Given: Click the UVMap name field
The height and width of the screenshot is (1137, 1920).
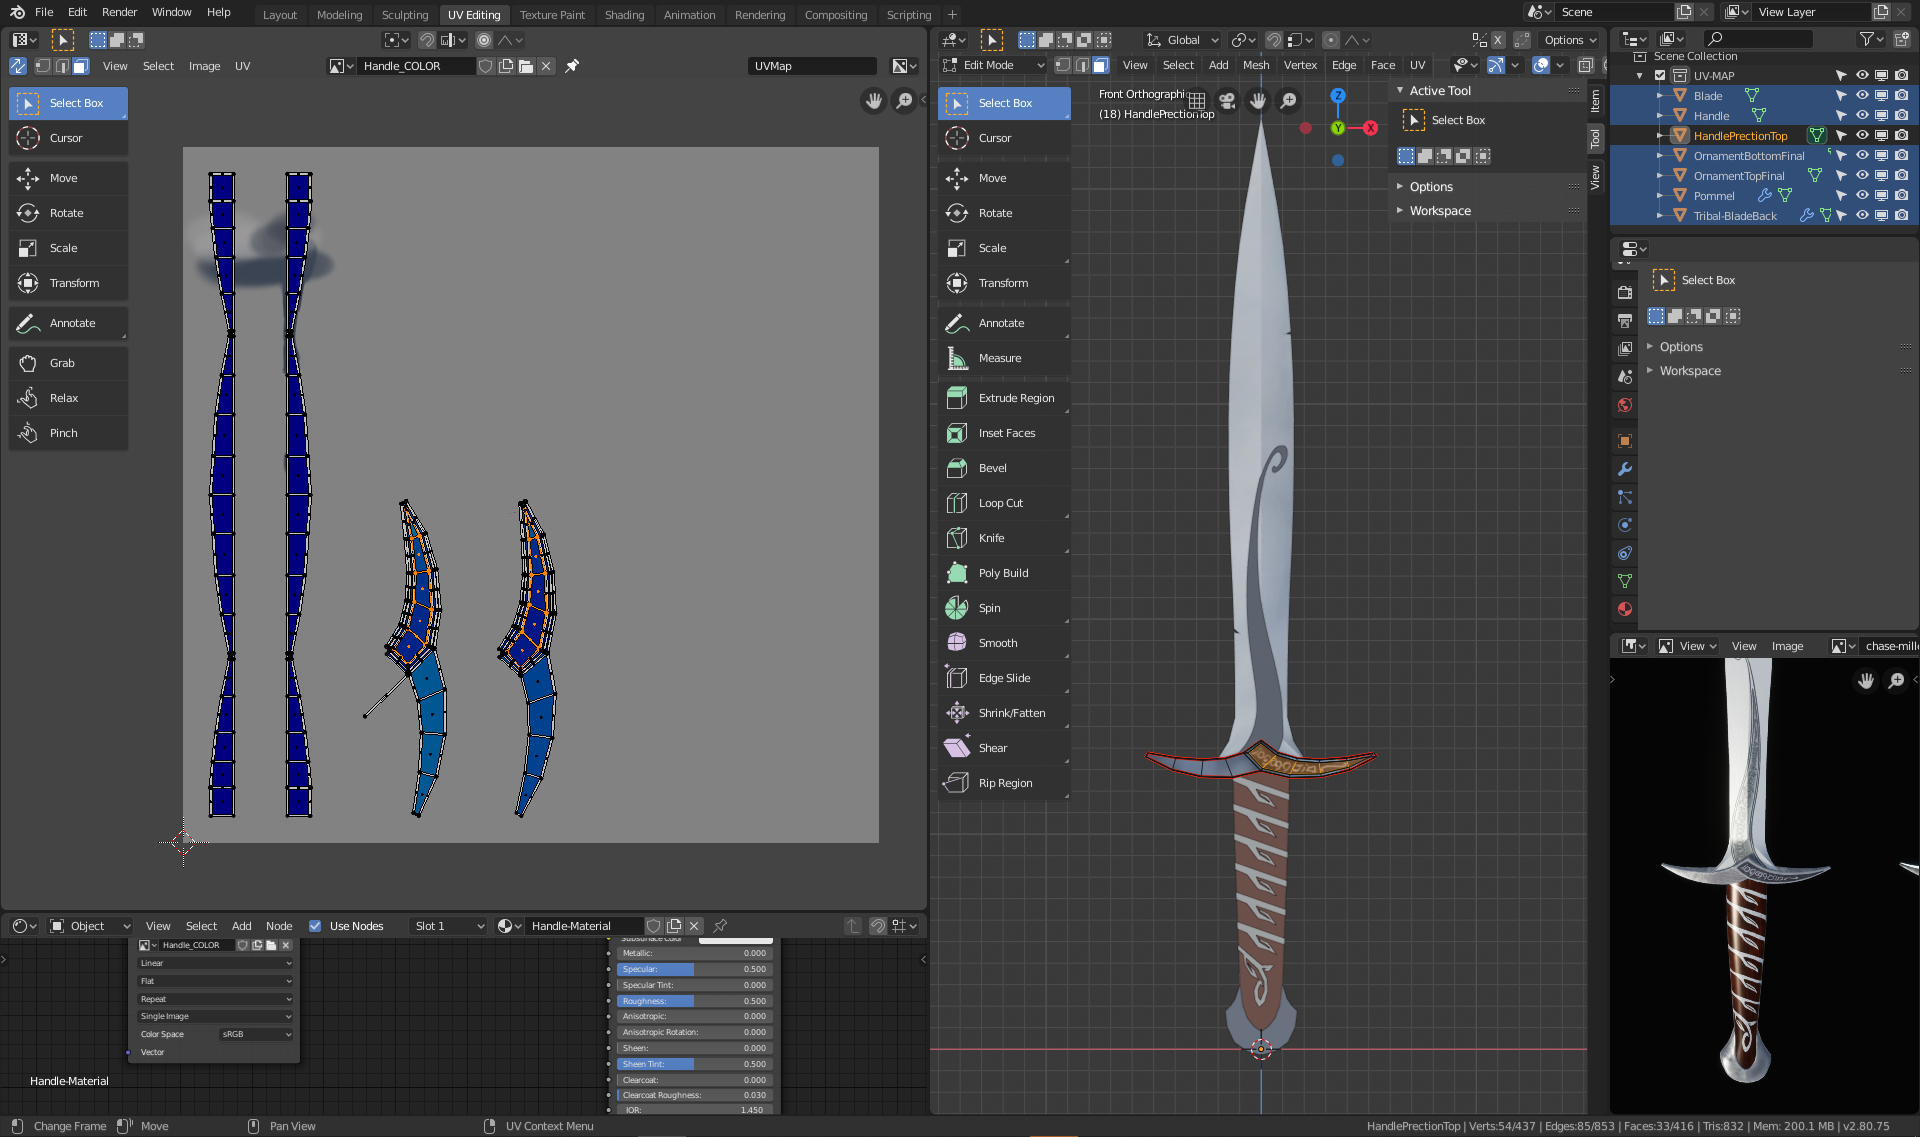Looking at the screenshot, I should coord(811,66).
